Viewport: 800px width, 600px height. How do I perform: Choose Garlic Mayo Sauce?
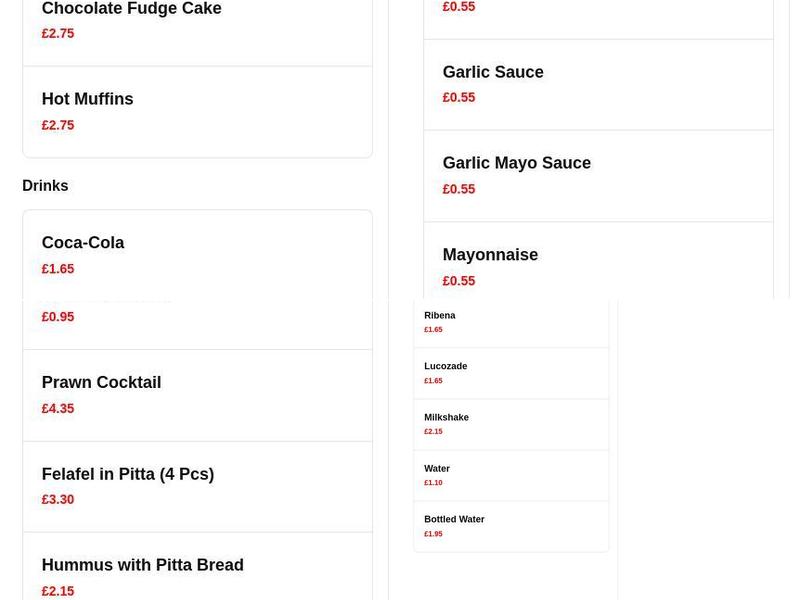click(516, 162)
